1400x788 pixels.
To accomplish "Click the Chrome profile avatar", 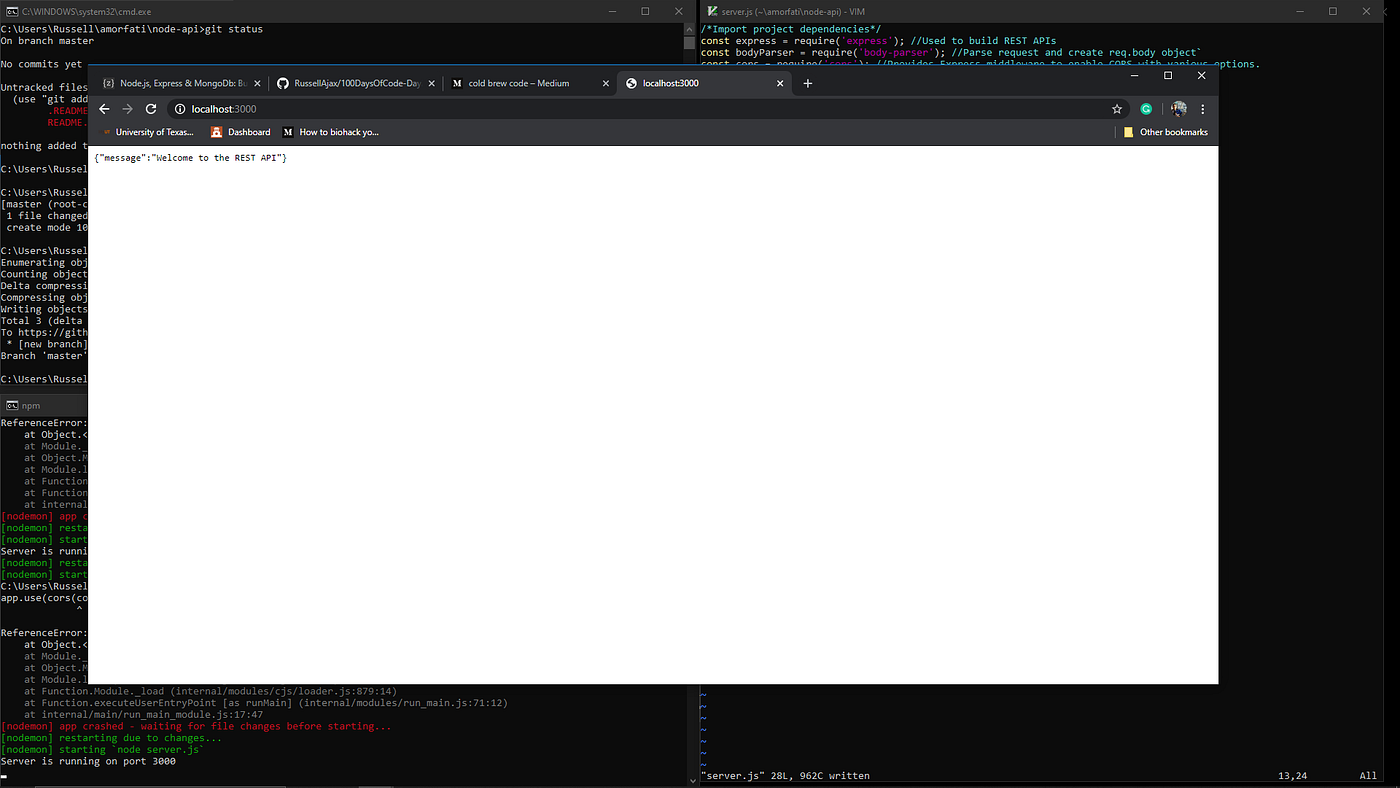I will (1178, 109).
